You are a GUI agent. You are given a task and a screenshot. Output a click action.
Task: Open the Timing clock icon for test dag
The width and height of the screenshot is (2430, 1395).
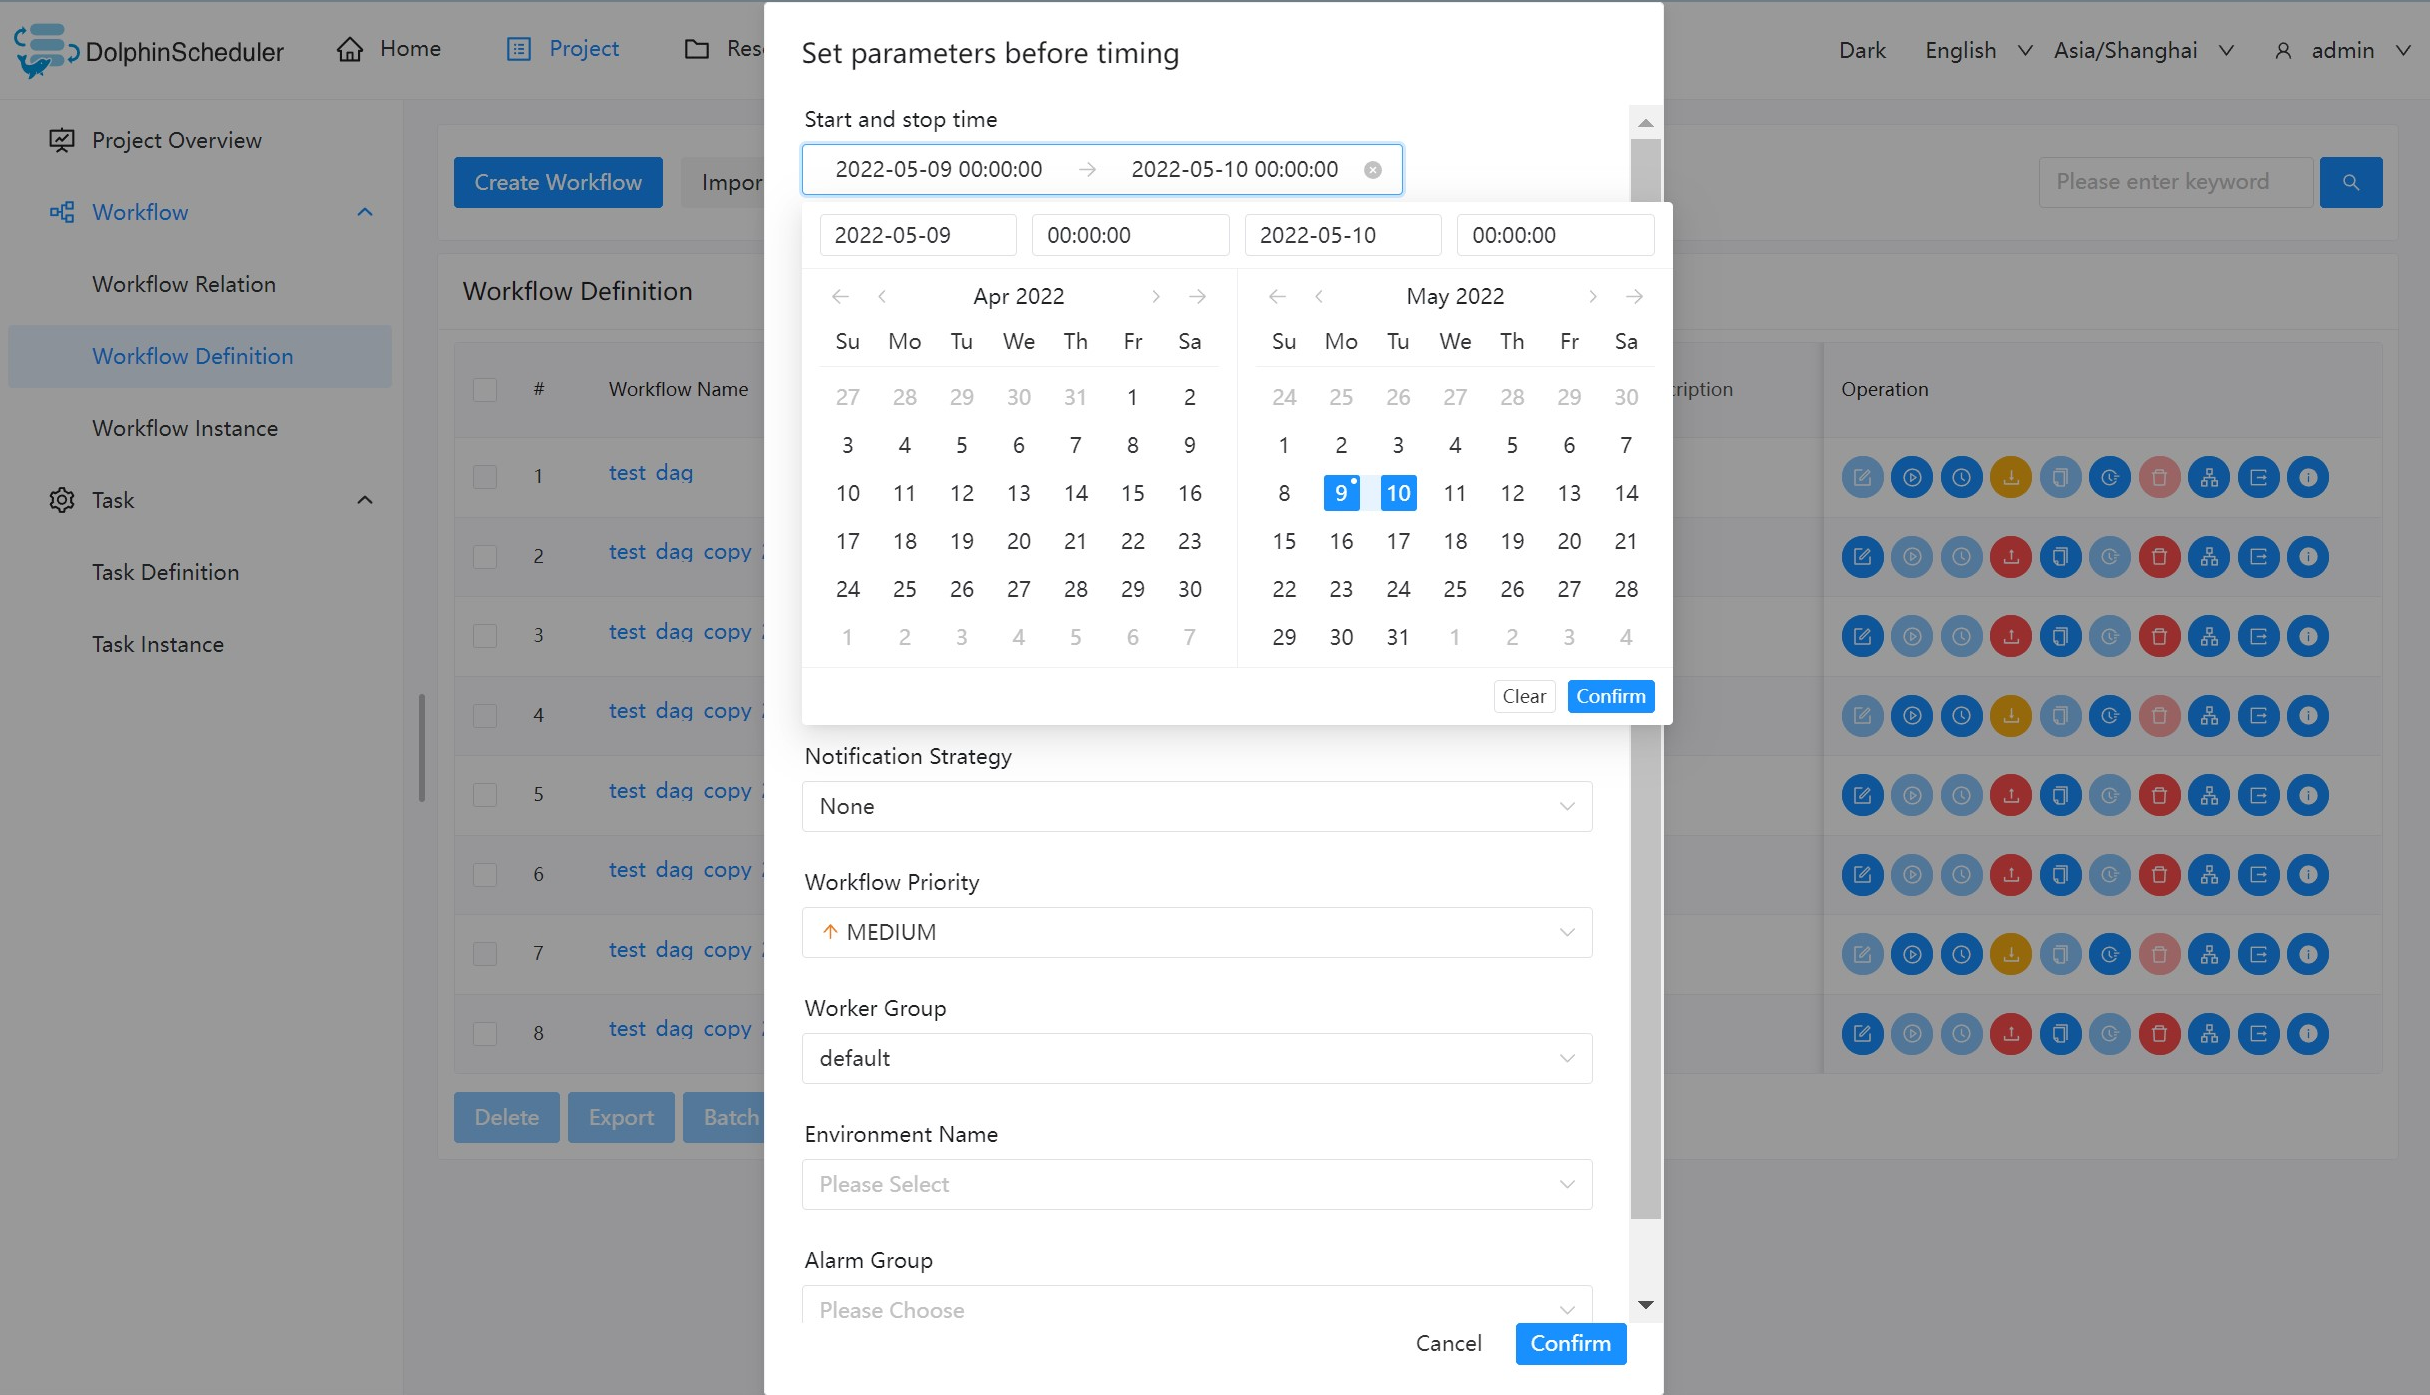(x=1961, y=477)
